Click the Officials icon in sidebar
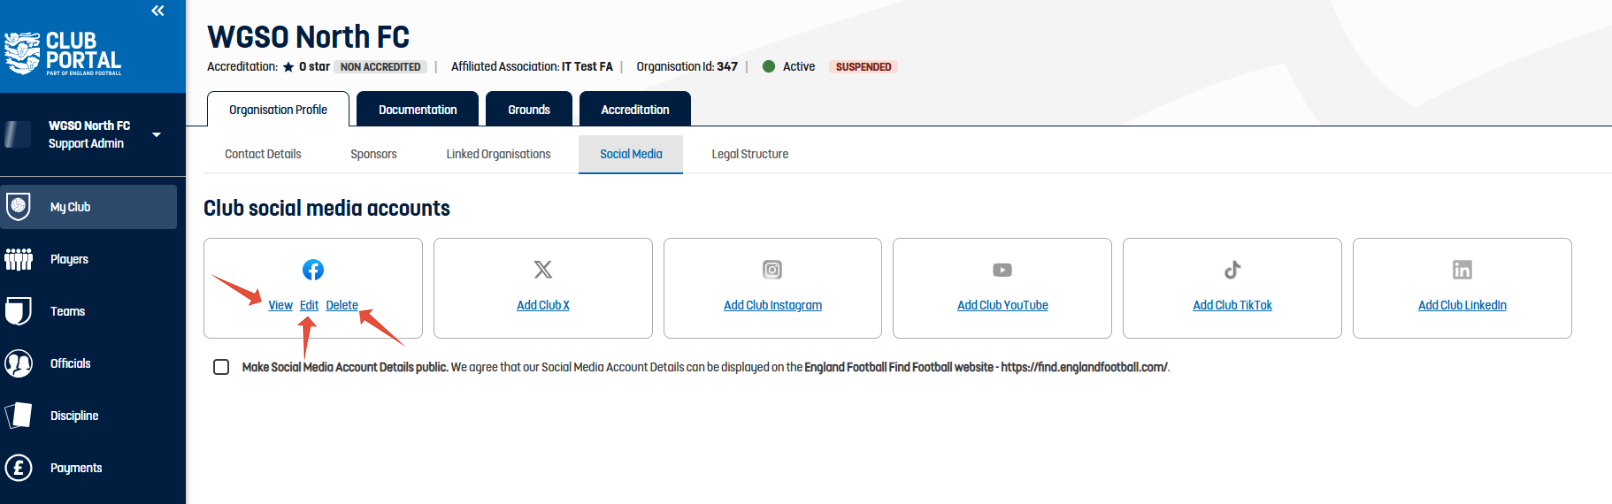The height and width of the screenshot is (504, 1612). click(18, 363)
